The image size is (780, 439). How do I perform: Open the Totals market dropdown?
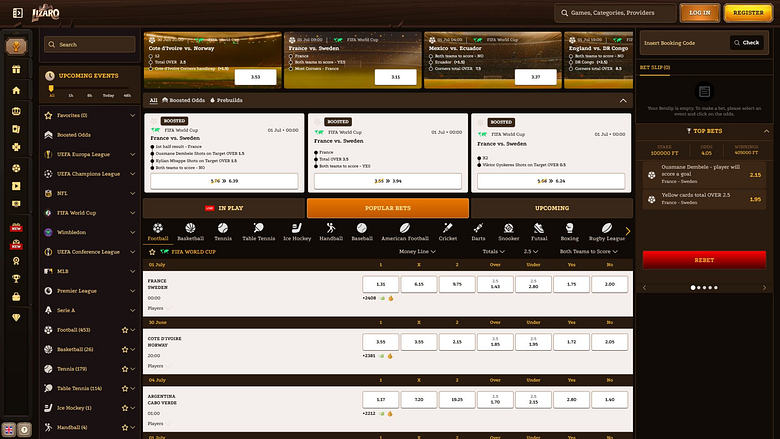point(493,252)
